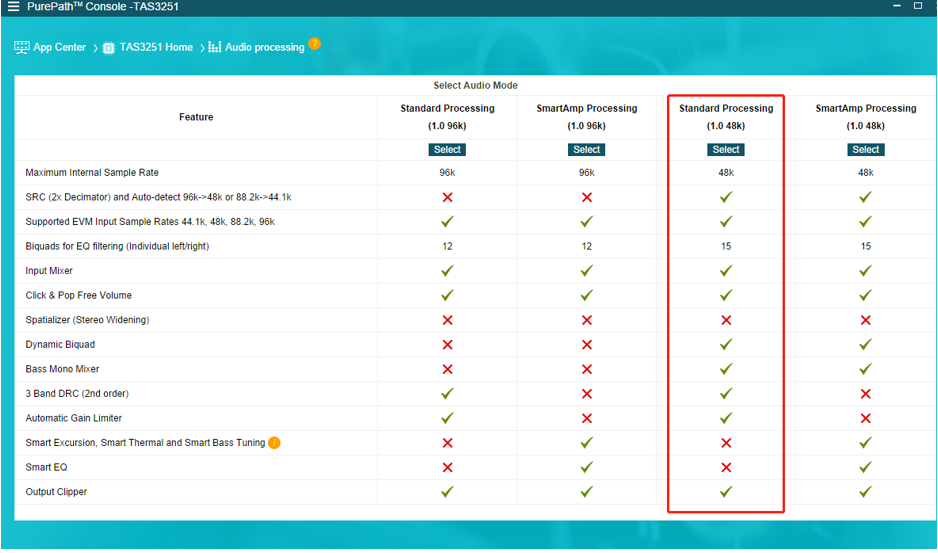938x553 pixels.
Task: Click 3 Band DRC check under Standard 96k
Action: pos(447,394)
